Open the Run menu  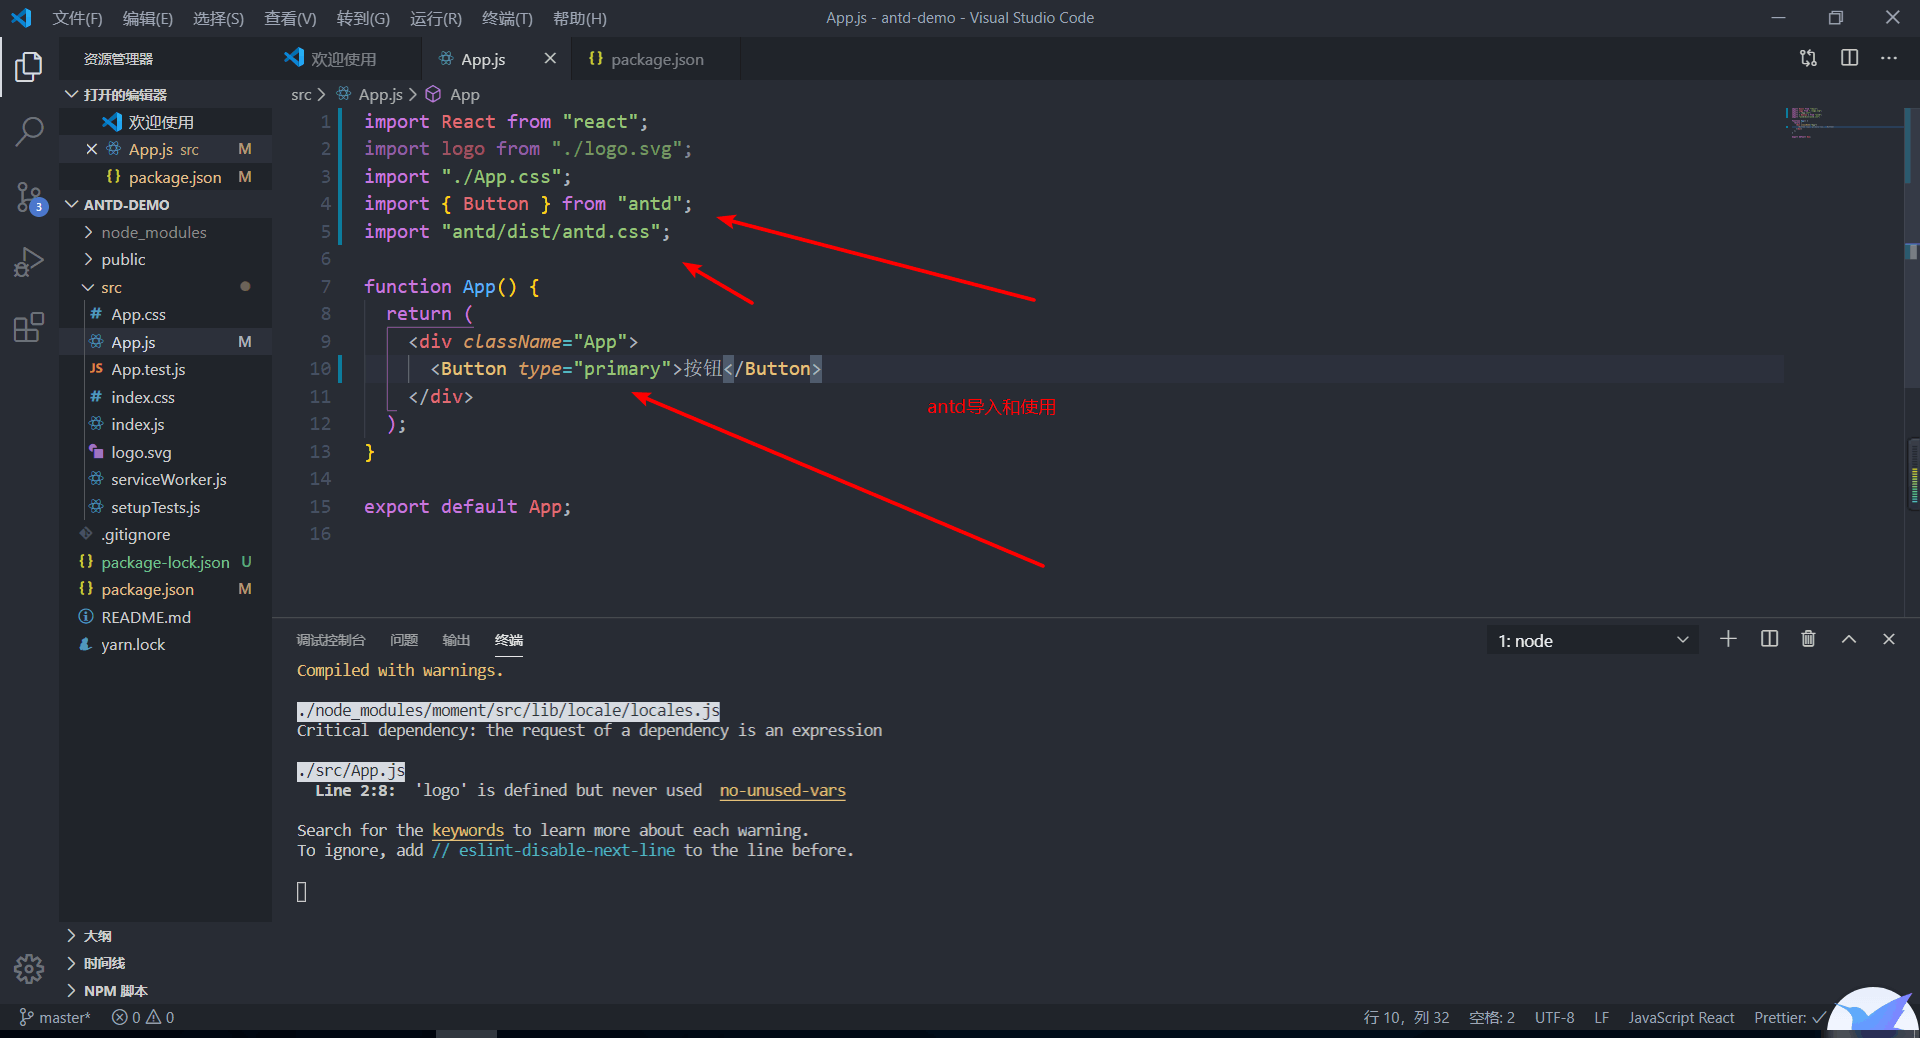pos(436,18)
